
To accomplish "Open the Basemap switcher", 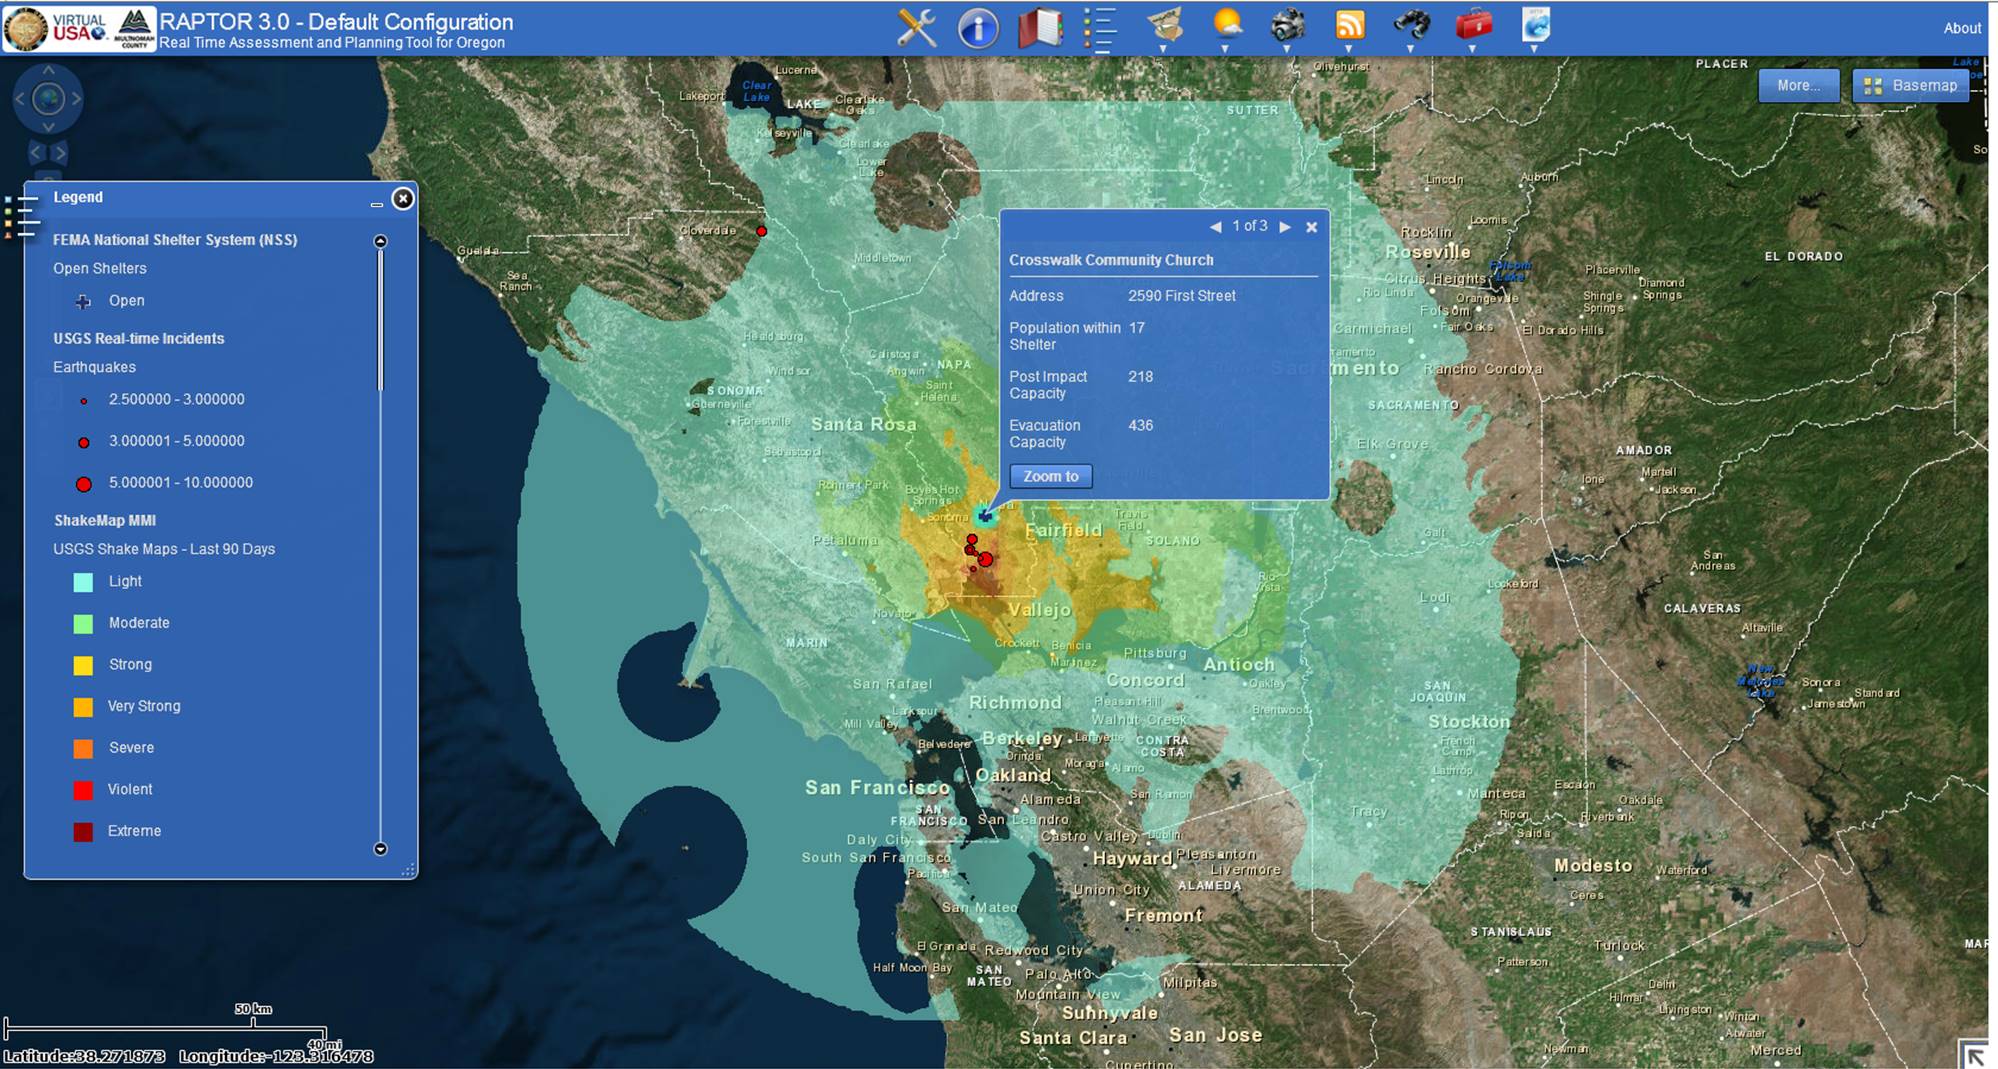I will click(x=1911, y=86).
